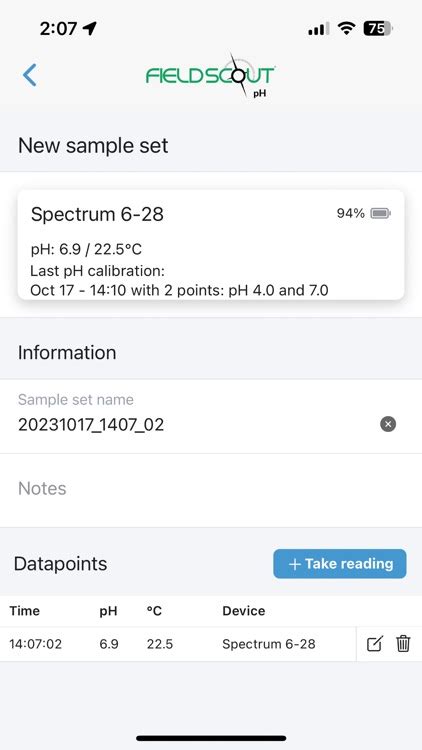
Task: Select the Device column header
Action: (x=244, y=611)
